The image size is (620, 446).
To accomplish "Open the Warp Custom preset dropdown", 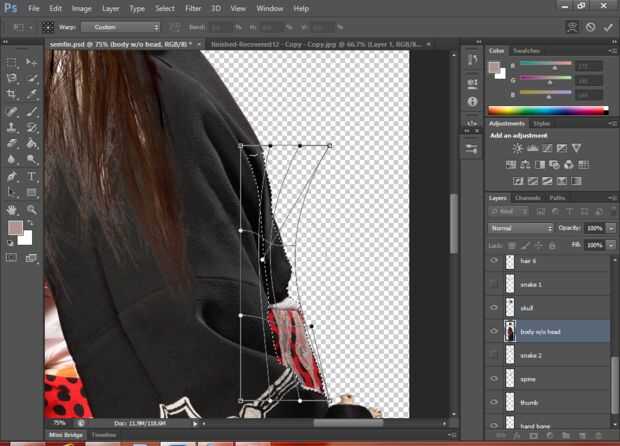I will (x=121, y=27).
